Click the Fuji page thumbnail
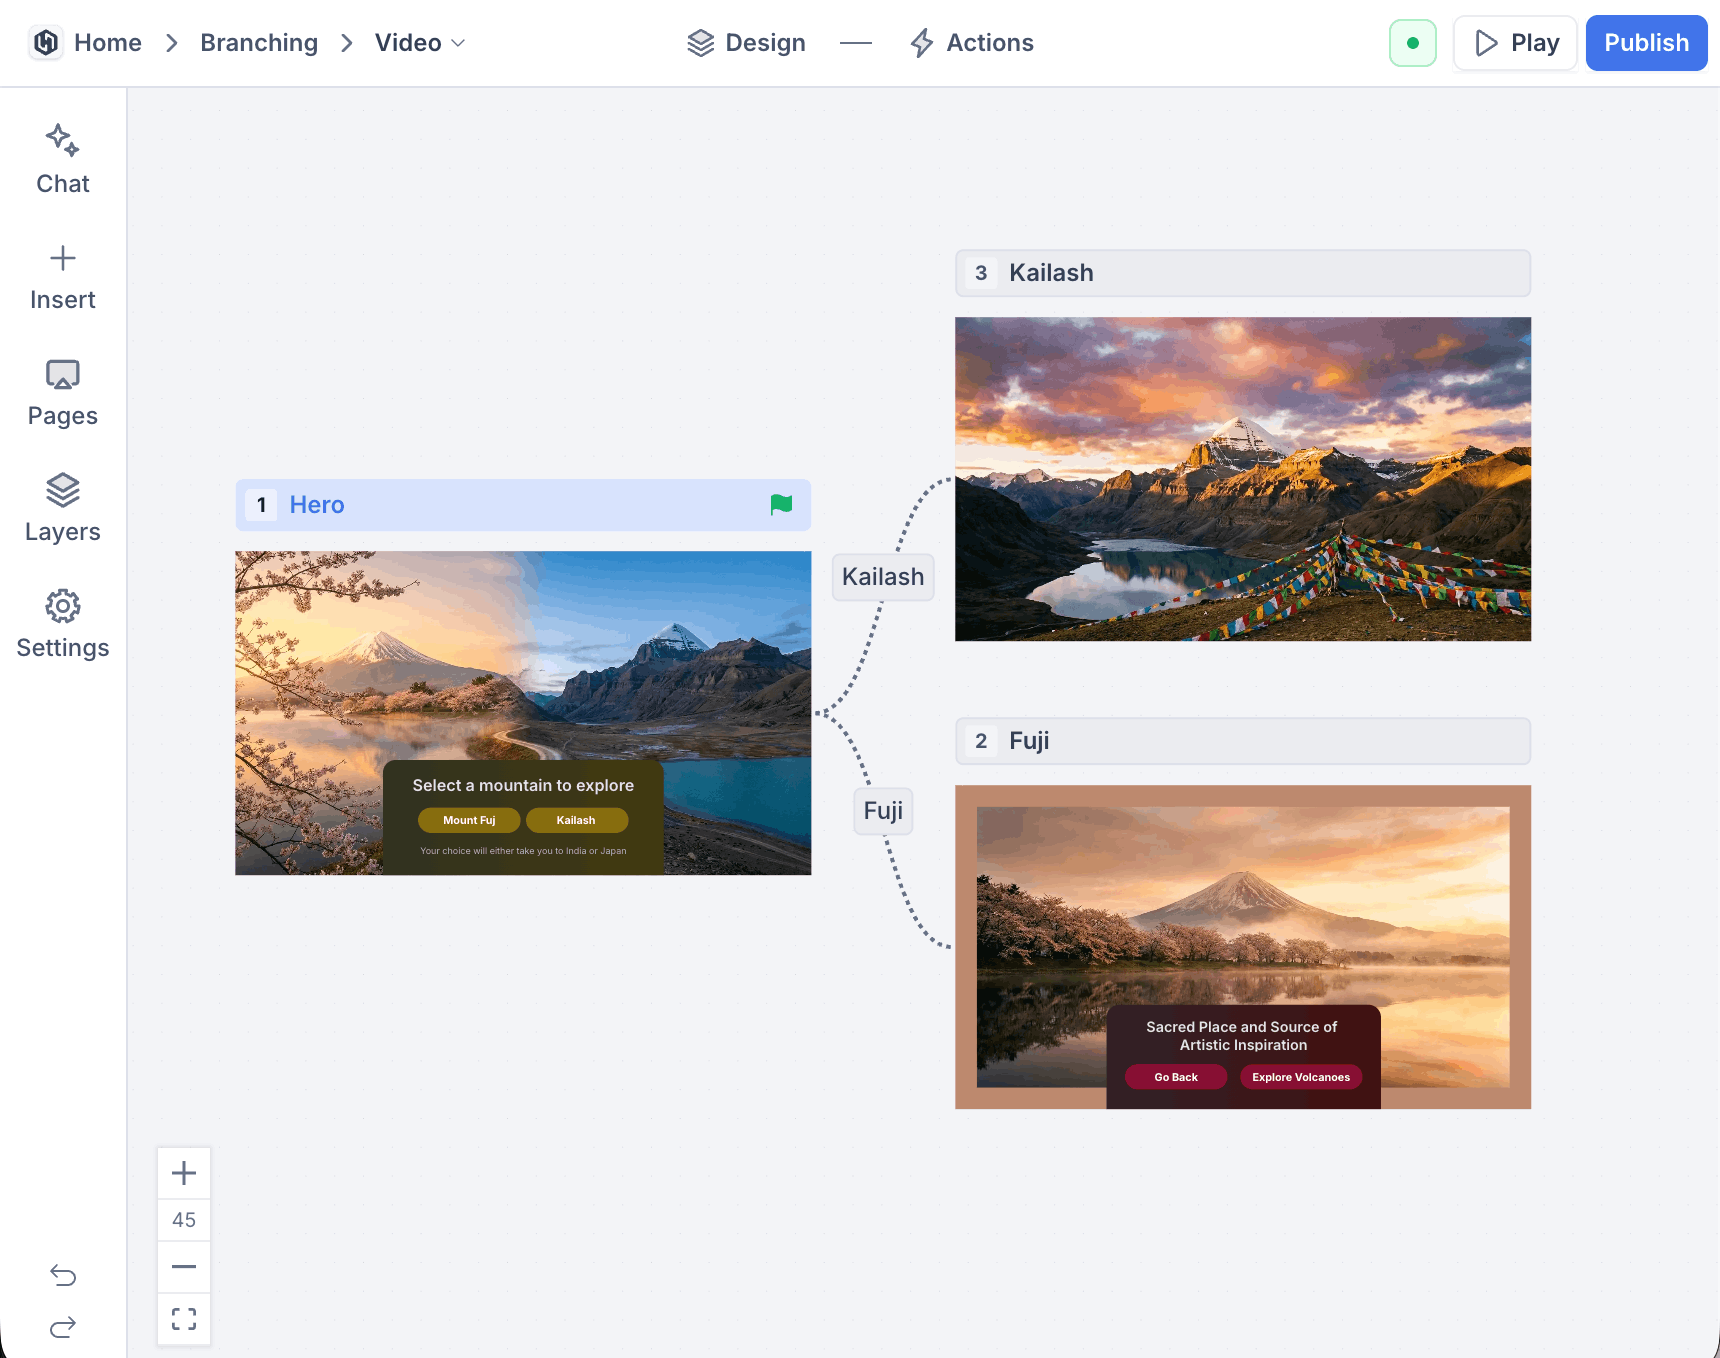Screen dimensions: 1720x1358 (1243, 947)
